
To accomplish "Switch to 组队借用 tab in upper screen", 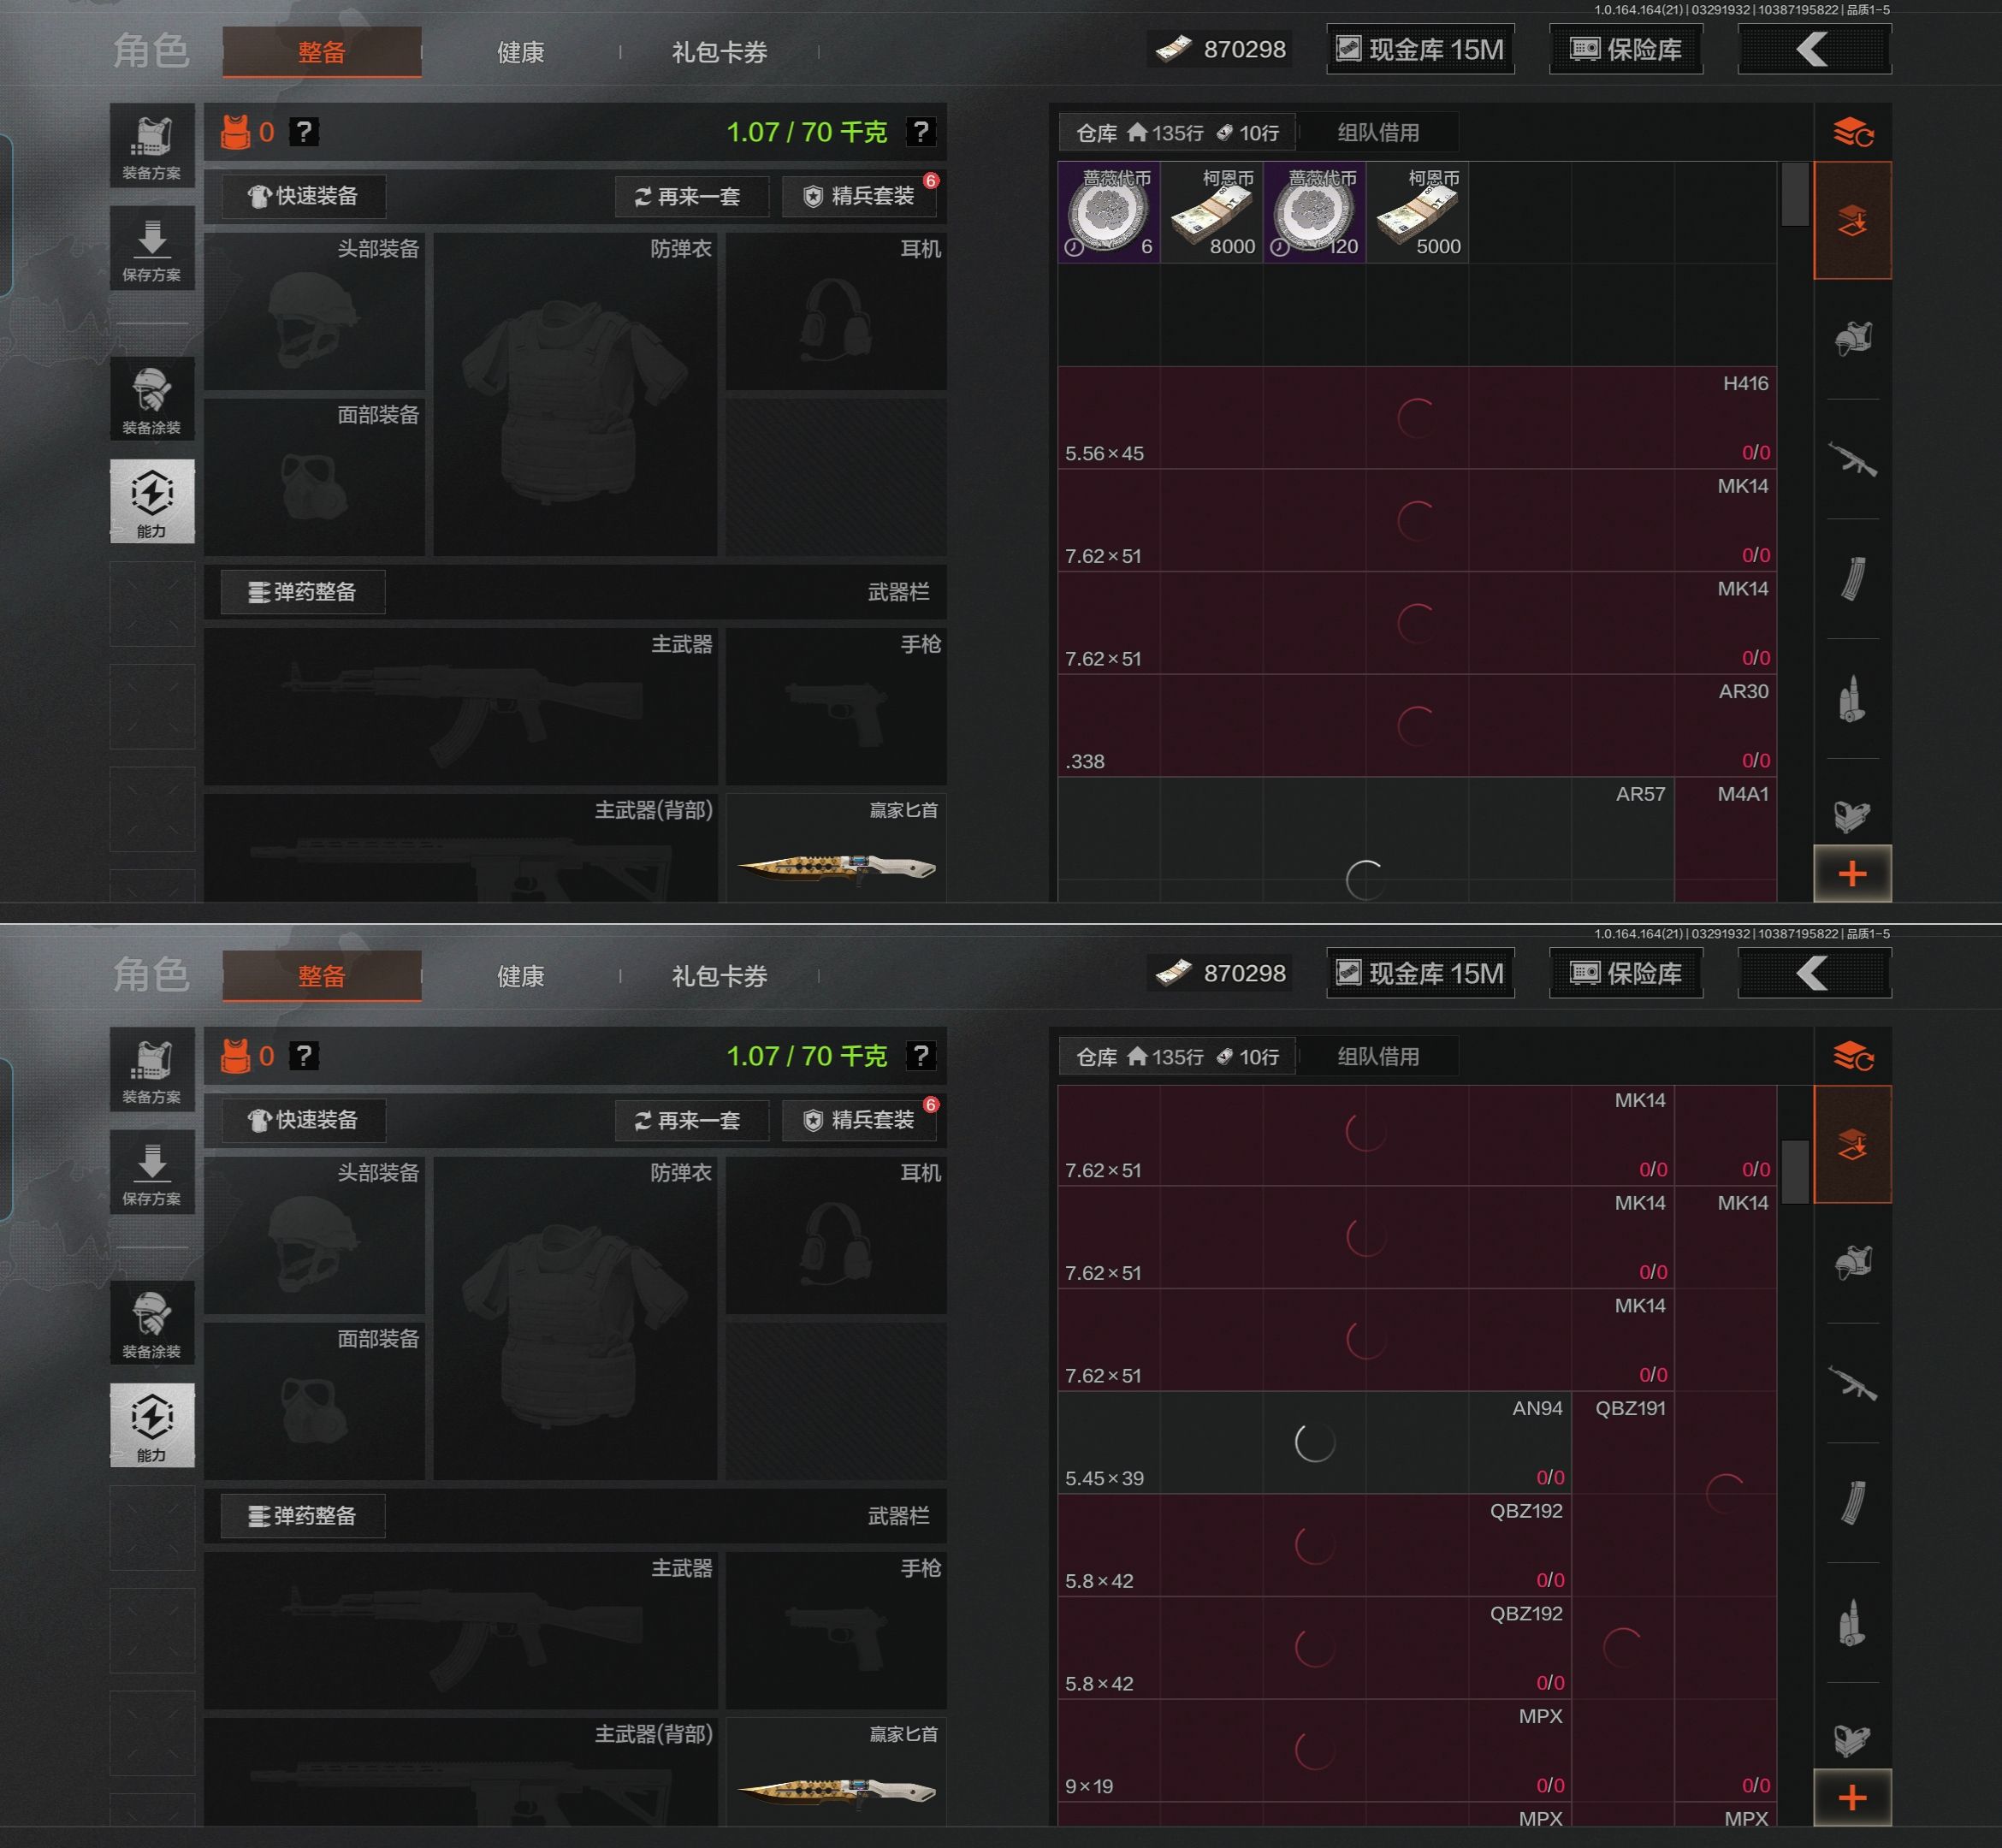I will click(x=1378, y=132).
